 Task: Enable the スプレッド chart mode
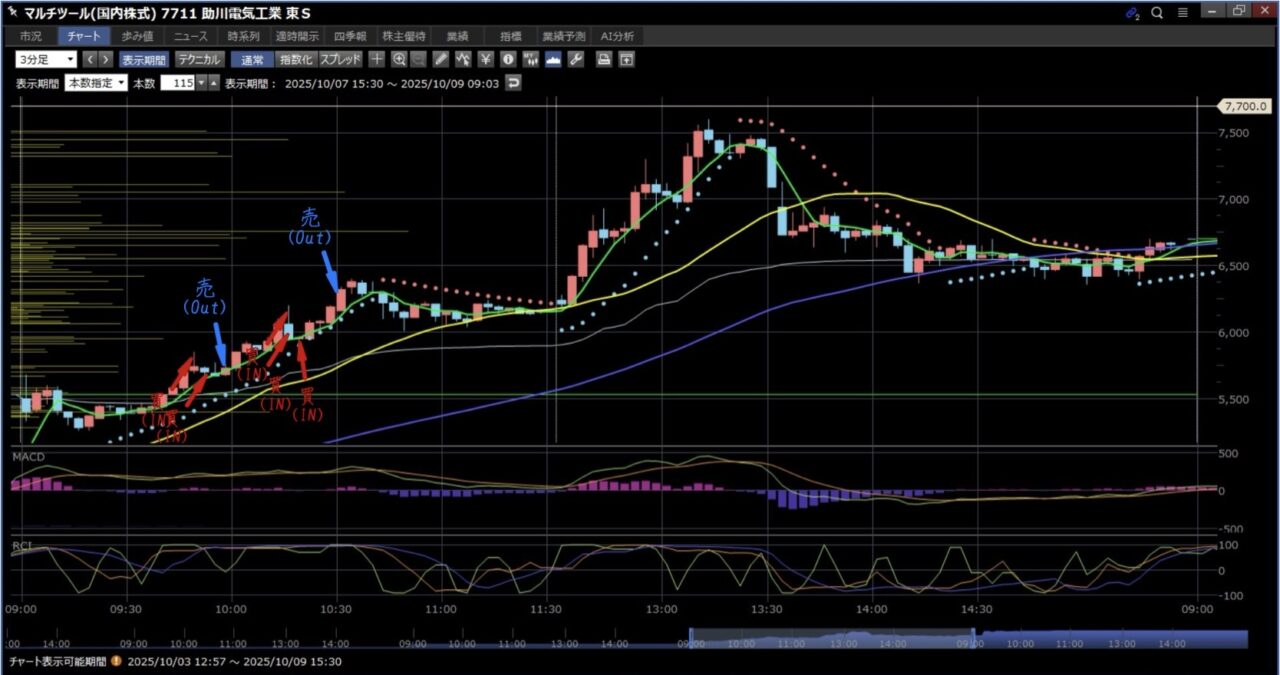click(340, 60)
